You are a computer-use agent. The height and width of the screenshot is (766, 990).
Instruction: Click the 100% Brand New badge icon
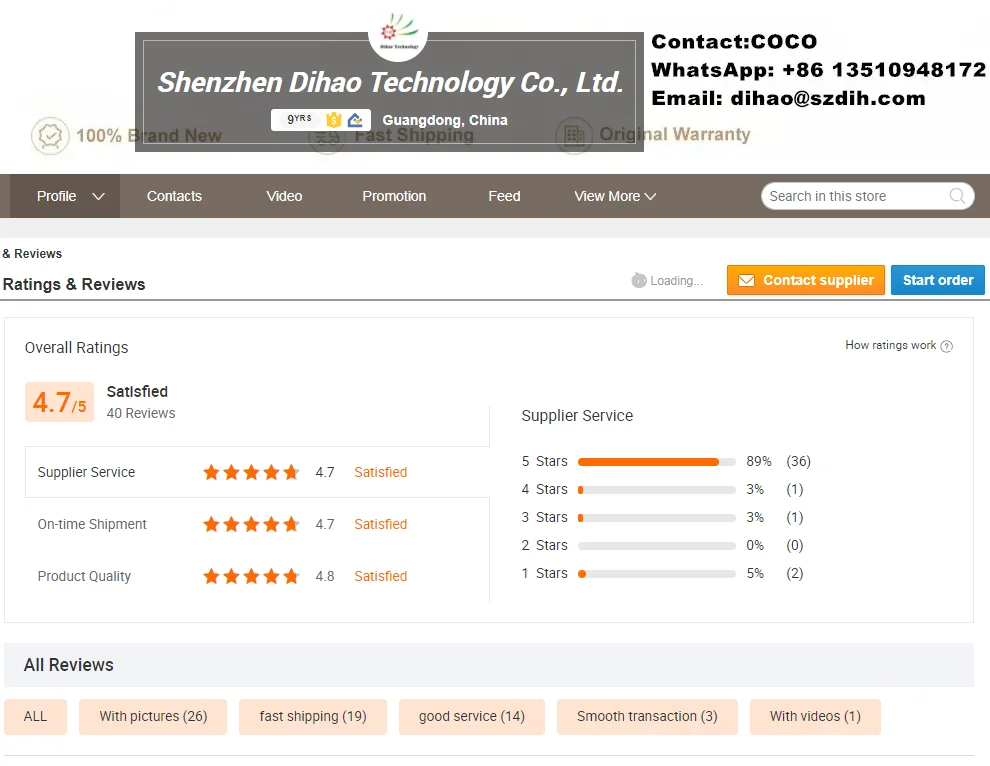50,136
